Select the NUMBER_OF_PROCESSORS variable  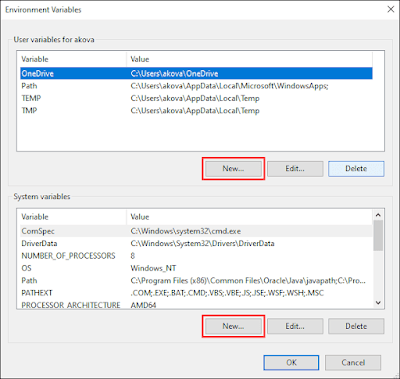coord(196,256)
